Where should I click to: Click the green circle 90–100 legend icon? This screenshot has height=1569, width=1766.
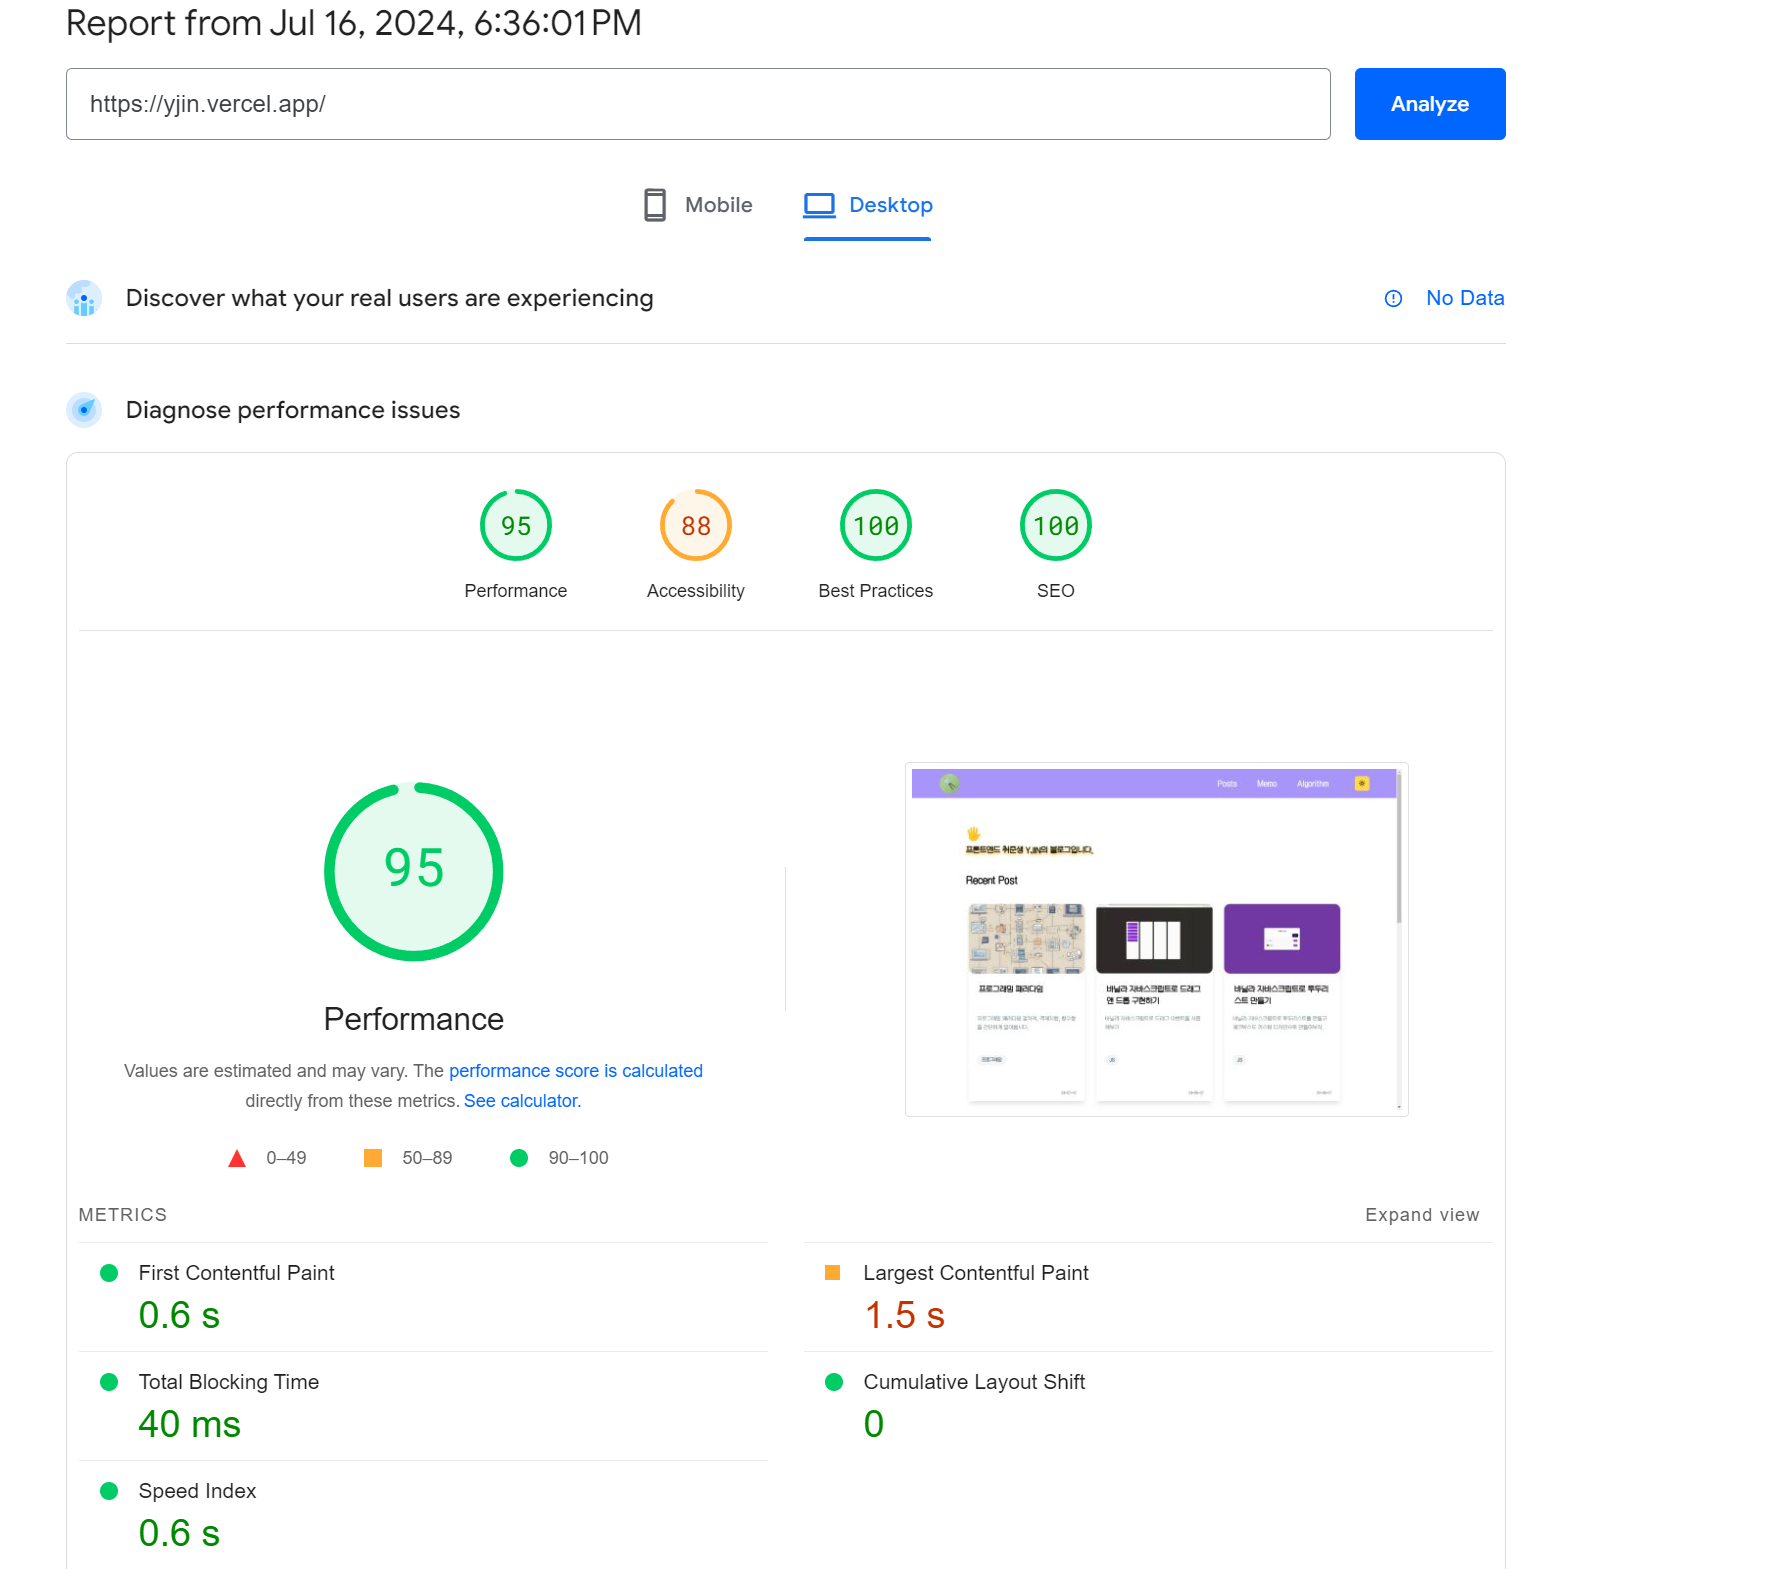(x=519, y=1158)
